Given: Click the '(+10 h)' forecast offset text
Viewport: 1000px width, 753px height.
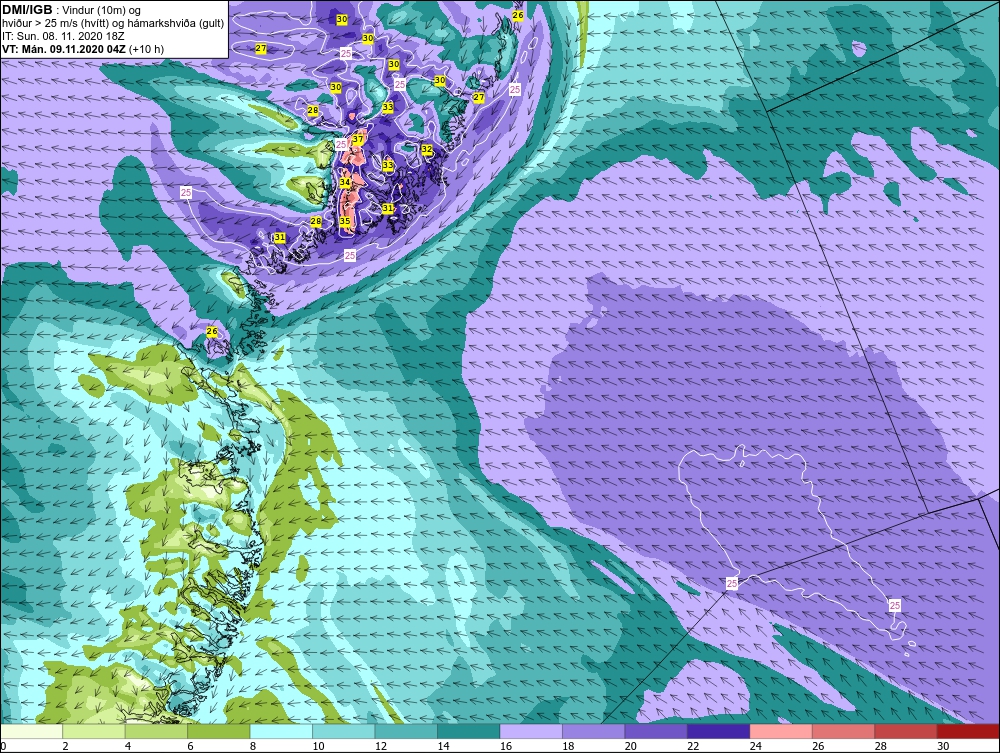Looking at the screenshot, I should tap(146, 50).
